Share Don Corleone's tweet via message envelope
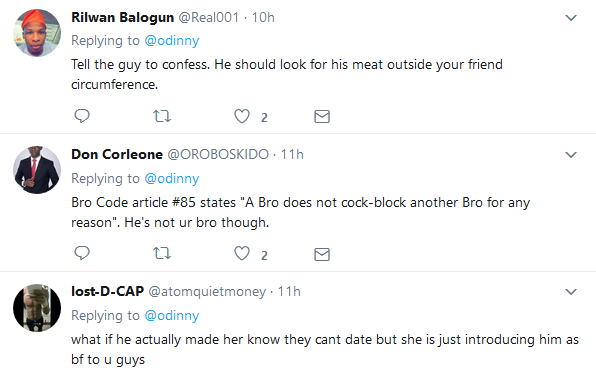Image resolution: width=596 pixels, height=374 pixels. click(322, 254)
